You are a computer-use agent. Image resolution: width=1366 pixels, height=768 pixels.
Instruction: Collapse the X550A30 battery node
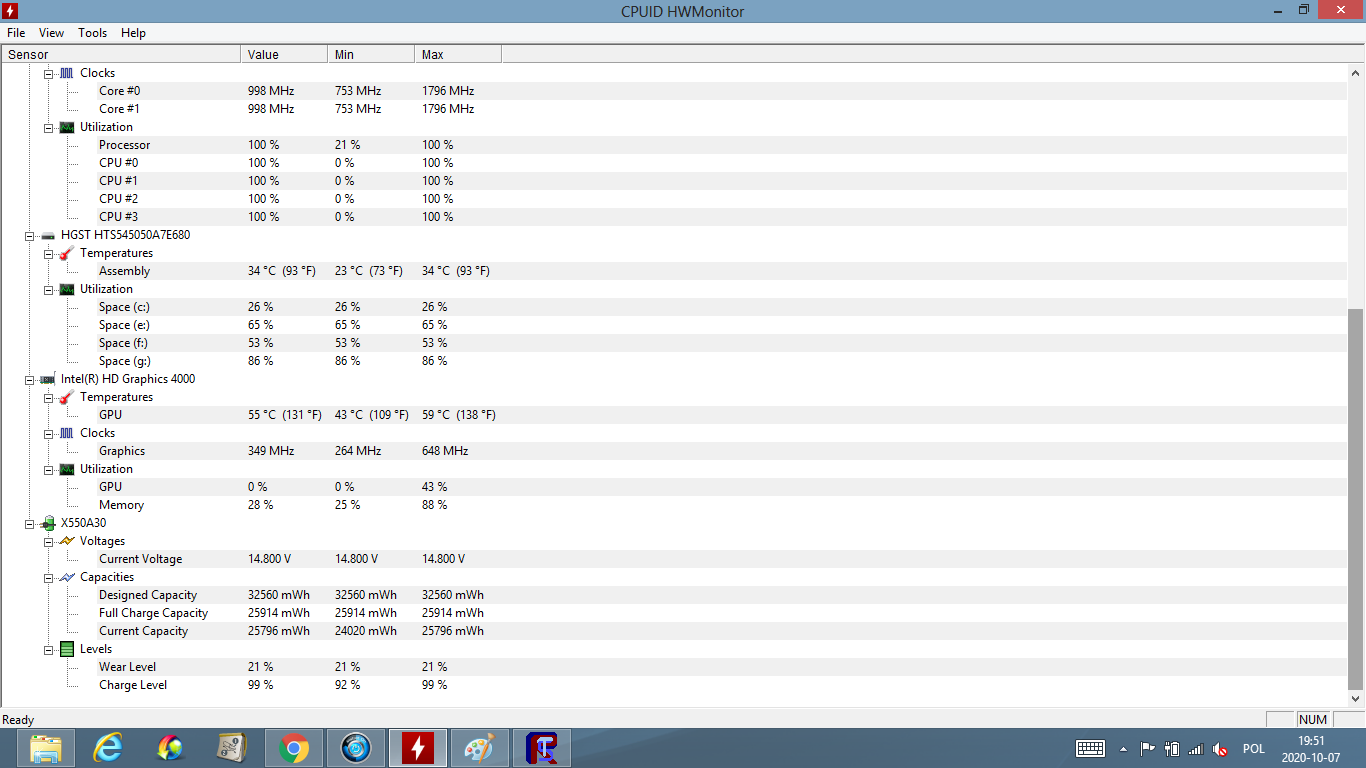[x=30, y=524]
